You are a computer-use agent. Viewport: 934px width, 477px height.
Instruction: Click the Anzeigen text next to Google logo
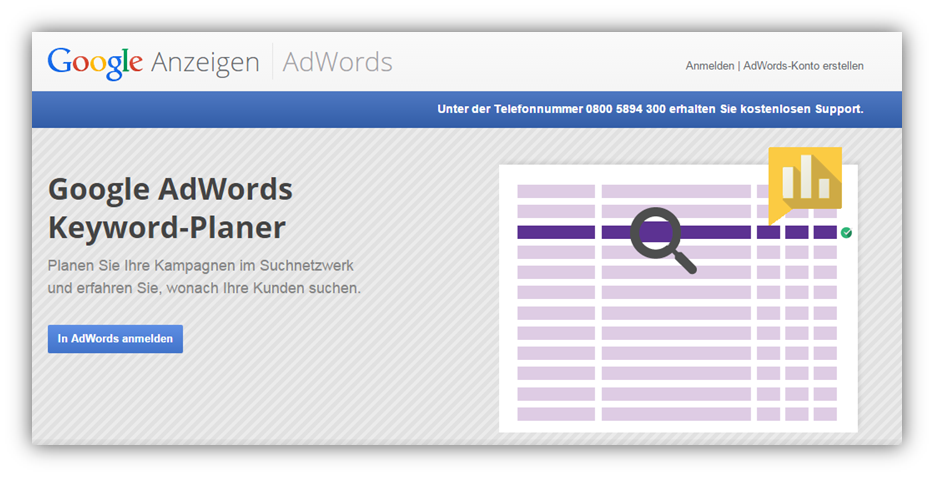pyautogui.click(x=205, y=63)
